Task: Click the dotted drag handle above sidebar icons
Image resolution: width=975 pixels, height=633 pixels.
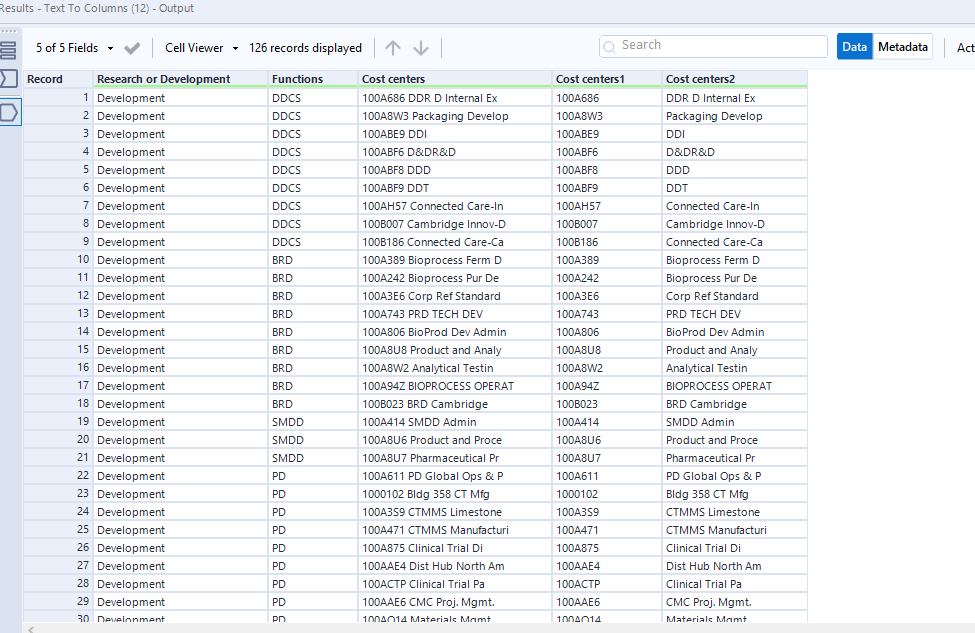Action: tap(10, 30)
